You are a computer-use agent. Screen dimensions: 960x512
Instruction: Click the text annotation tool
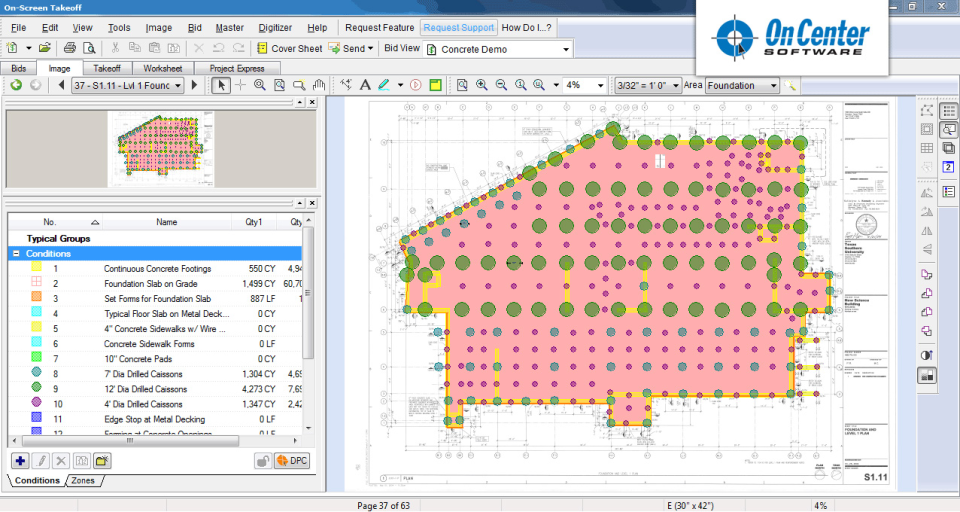(x=366, y=86)
